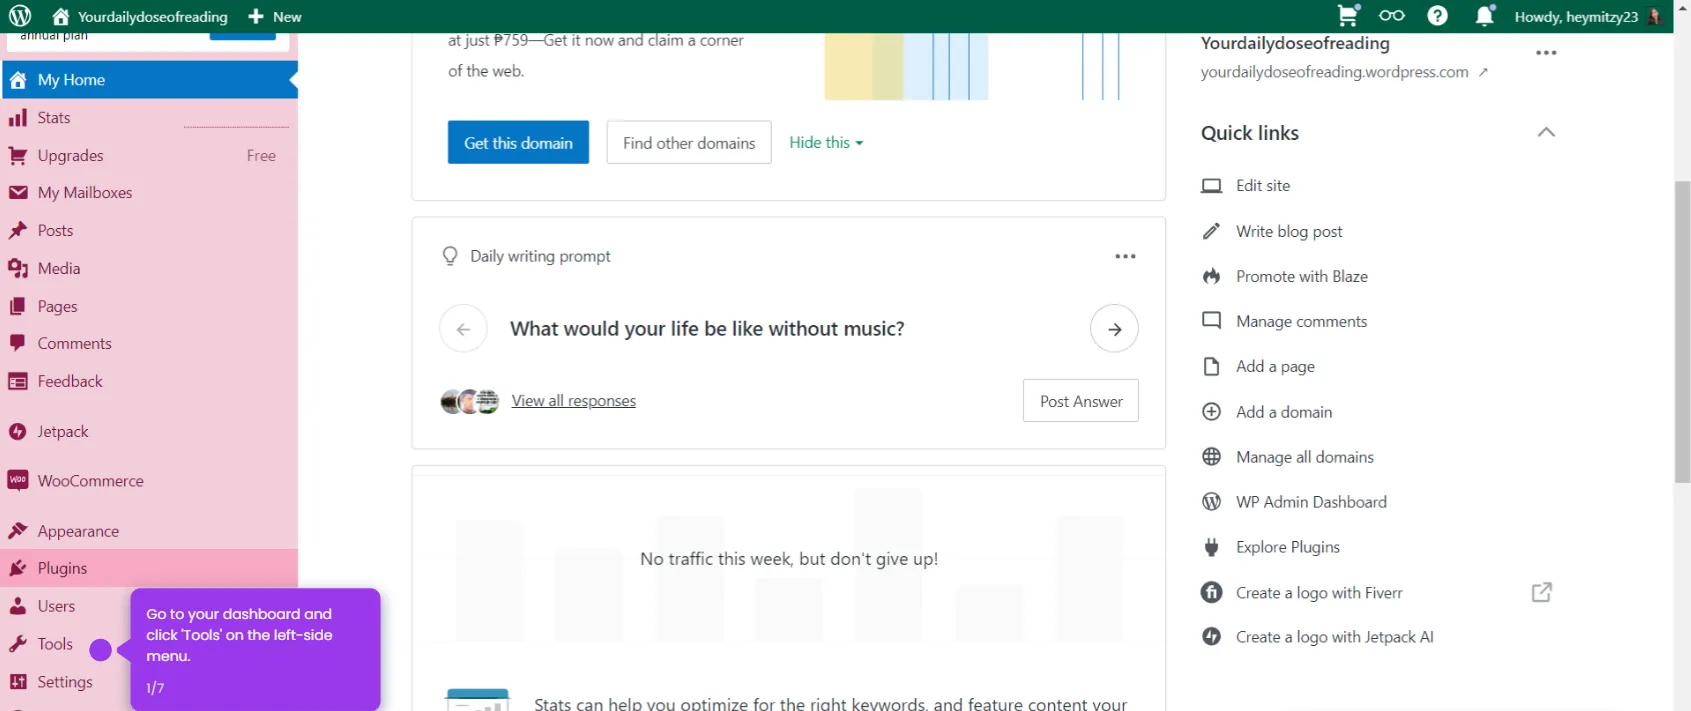Open the Daily writing prompt options menu
1691x711 pixels.
coord(1125,256)
